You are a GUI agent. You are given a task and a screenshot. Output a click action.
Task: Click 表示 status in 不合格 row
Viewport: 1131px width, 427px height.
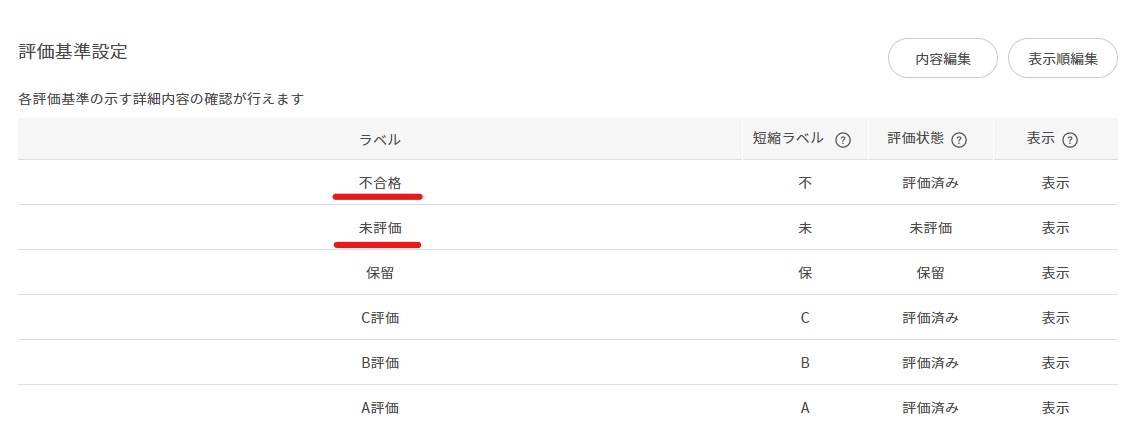(x=1055, y=183)
